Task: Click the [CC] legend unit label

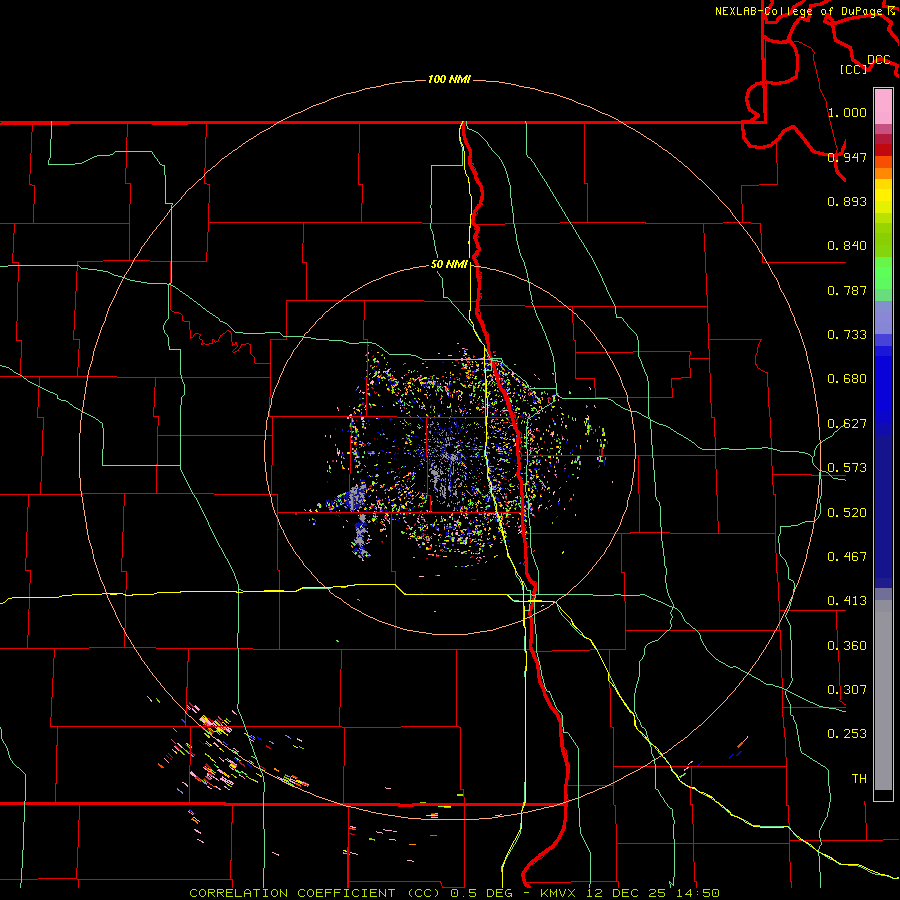Action: [x=854, y=69]
